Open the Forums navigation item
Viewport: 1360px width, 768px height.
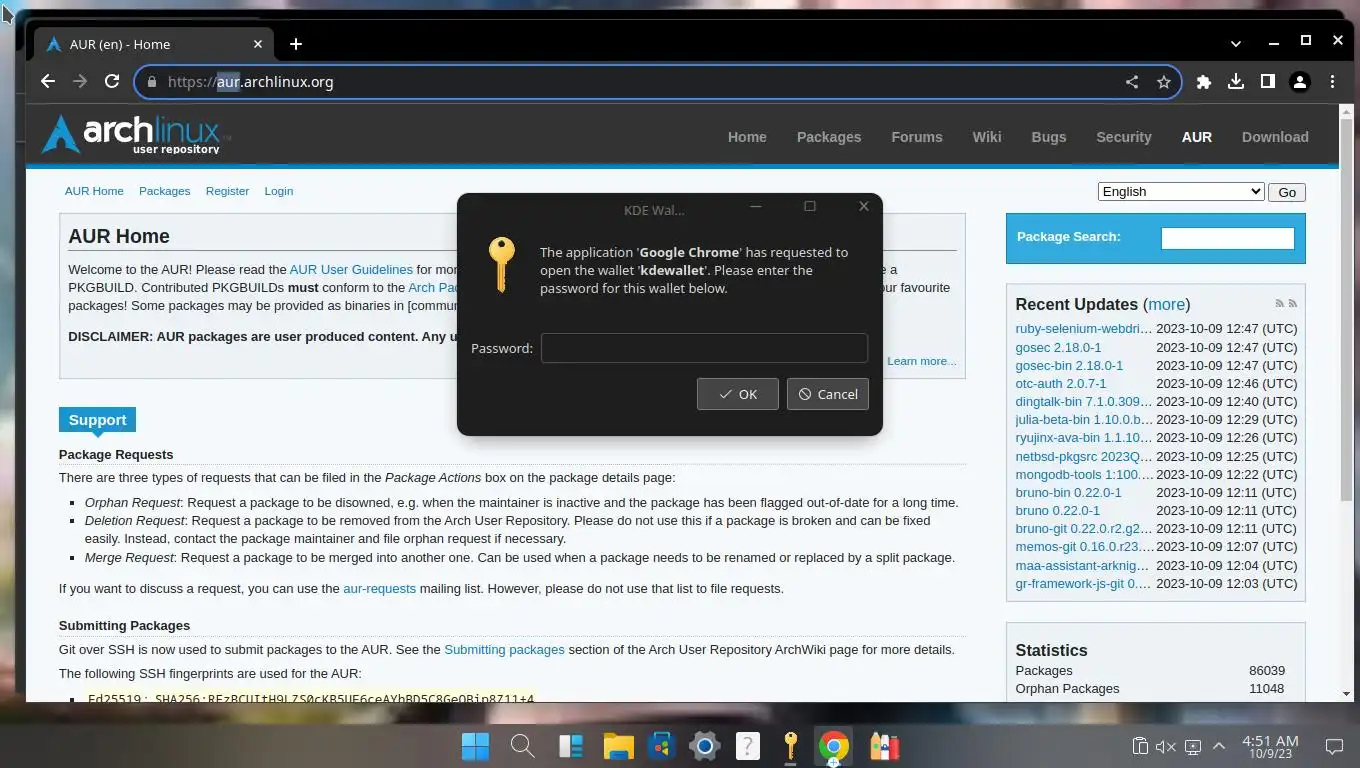tap(917, 137)
